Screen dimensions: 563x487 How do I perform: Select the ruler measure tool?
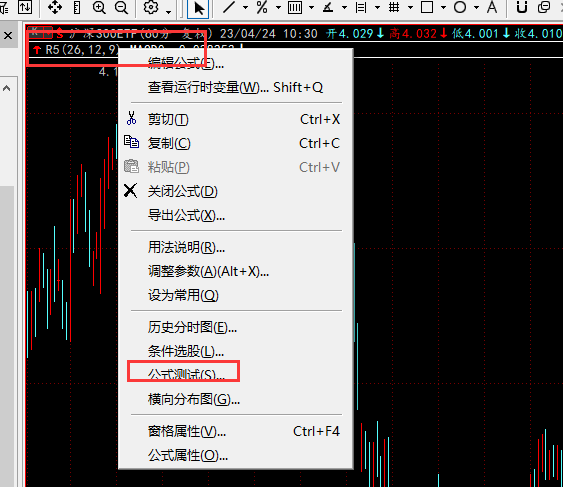(77, 7)
